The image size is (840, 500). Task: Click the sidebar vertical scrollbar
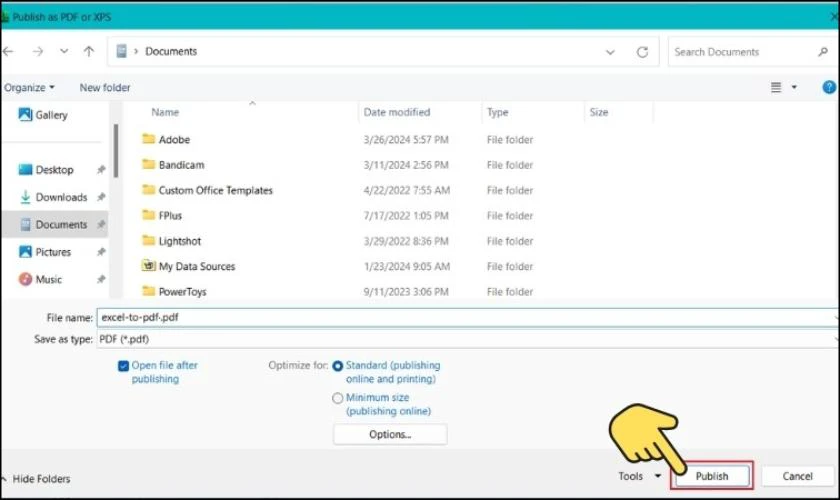[x=116, y=151]
